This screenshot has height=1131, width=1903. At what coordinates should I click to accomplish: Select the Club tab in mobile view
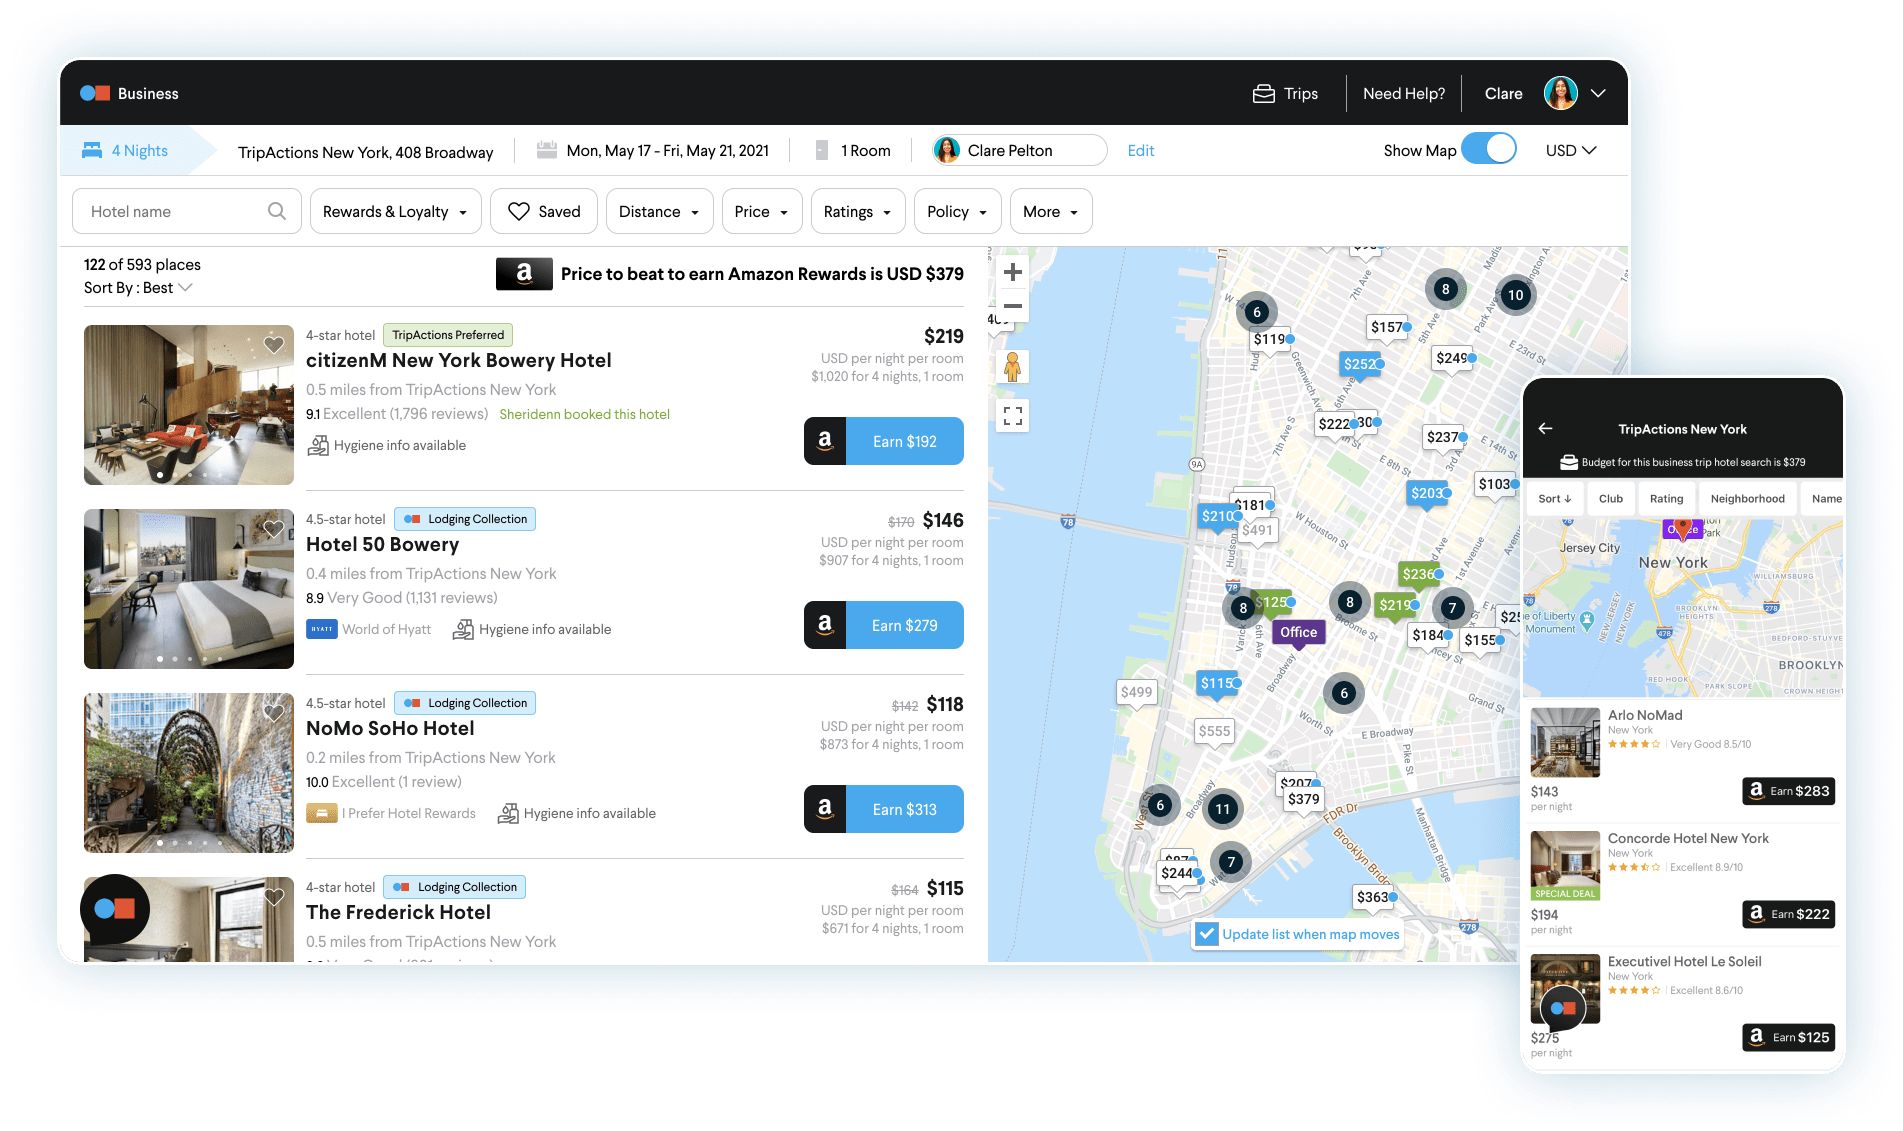1610,498
